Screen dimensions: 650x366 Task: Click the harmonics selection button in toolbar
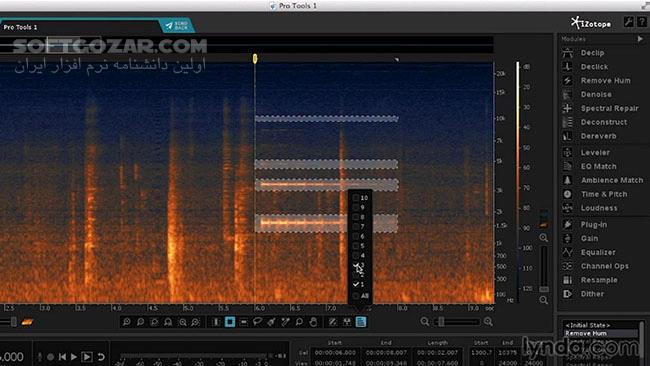361,322
